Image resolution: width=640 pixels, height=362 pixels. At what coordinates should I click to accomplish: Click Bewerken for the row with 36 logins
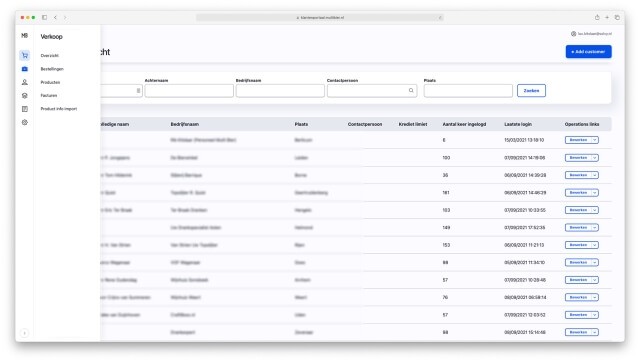tap(578, 175)
